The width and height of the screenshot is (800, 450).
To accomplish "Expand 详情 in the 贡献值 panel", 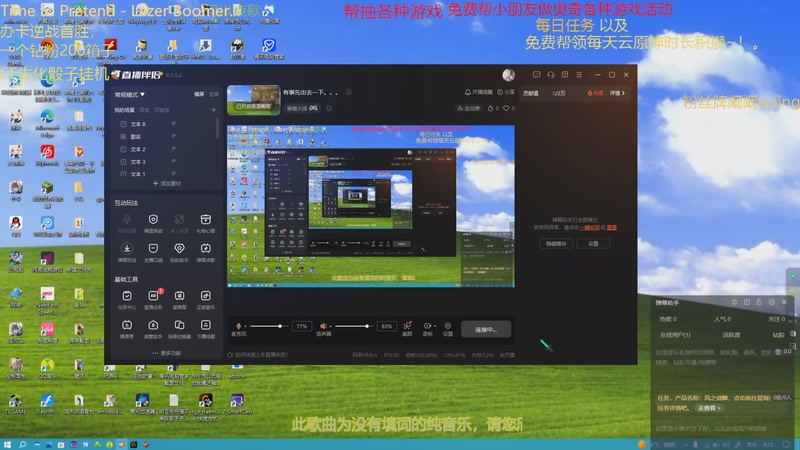I will [617, 93].
